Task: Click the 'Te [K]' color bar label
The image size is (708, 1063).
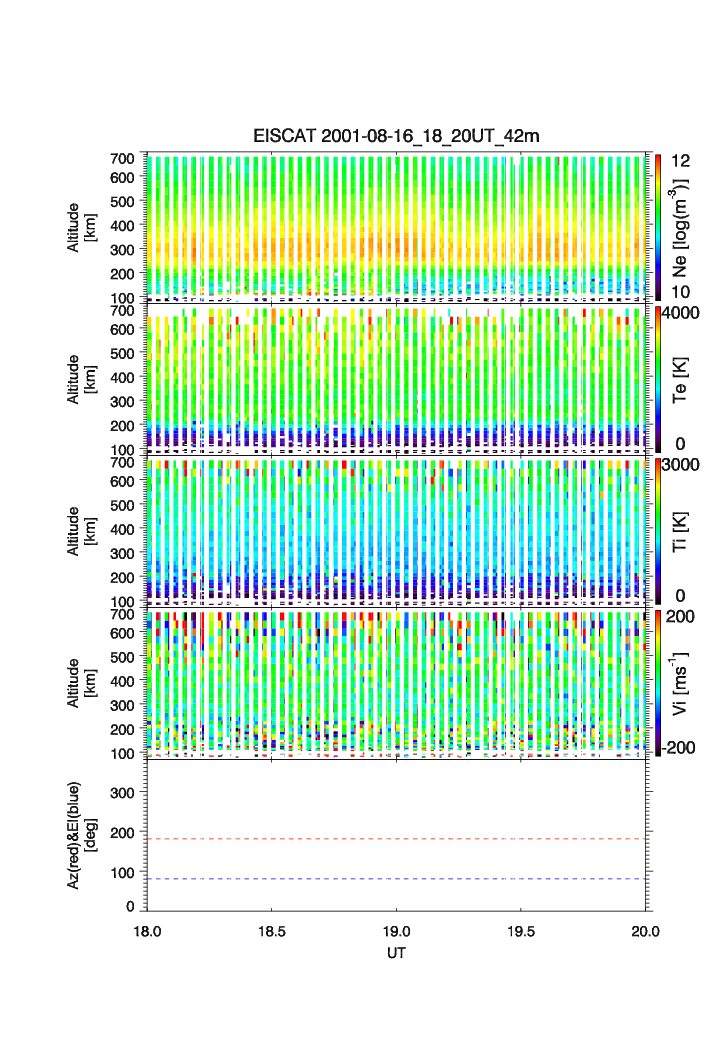Action: (x=680, y=380)
